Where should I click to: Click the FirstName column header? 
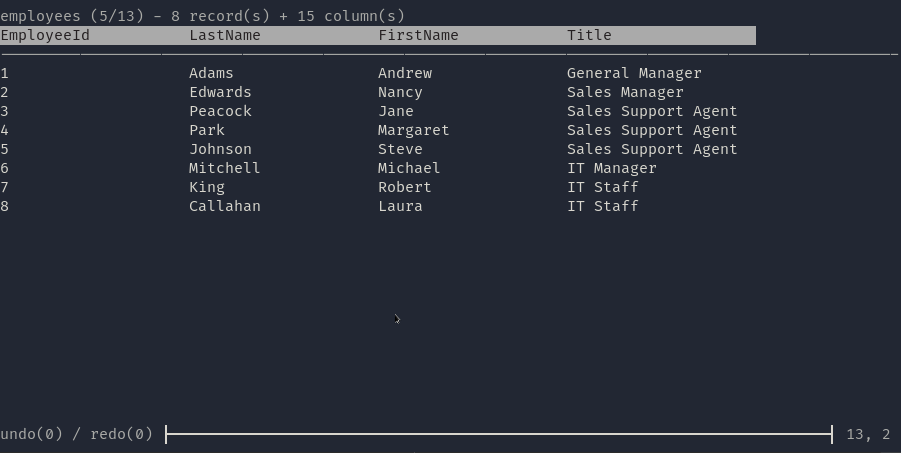click(418, 36)
